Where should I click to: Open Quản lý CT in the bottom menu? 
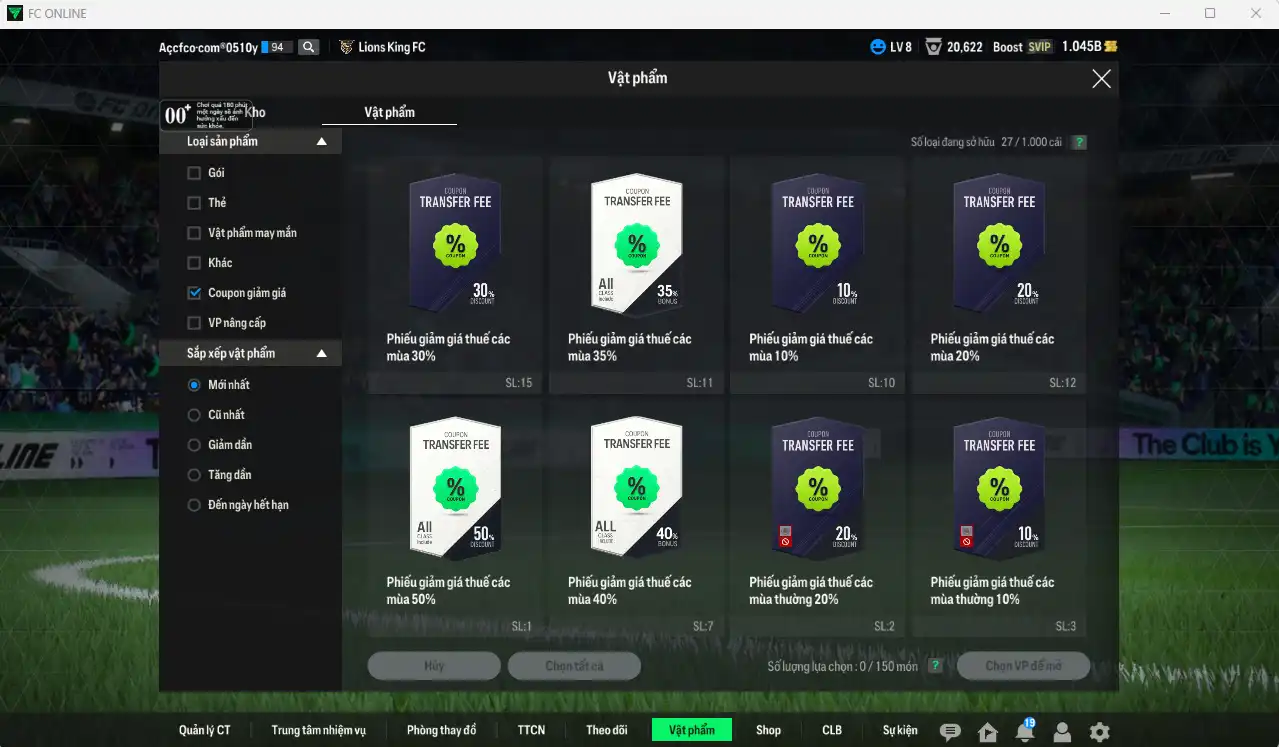point(205,730)
